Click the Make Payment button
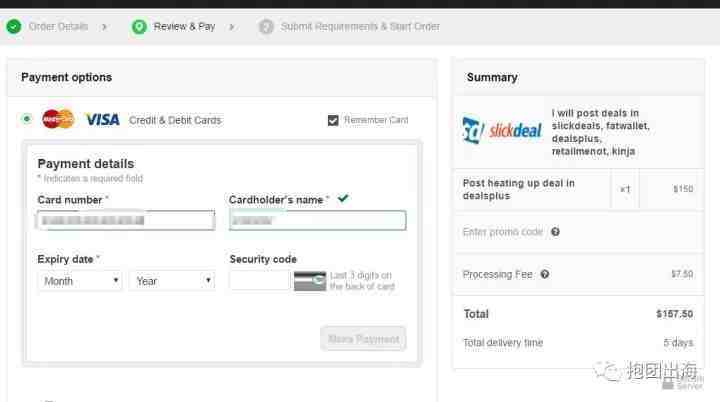Screen dimensions: 720x402 click(363, 339)
